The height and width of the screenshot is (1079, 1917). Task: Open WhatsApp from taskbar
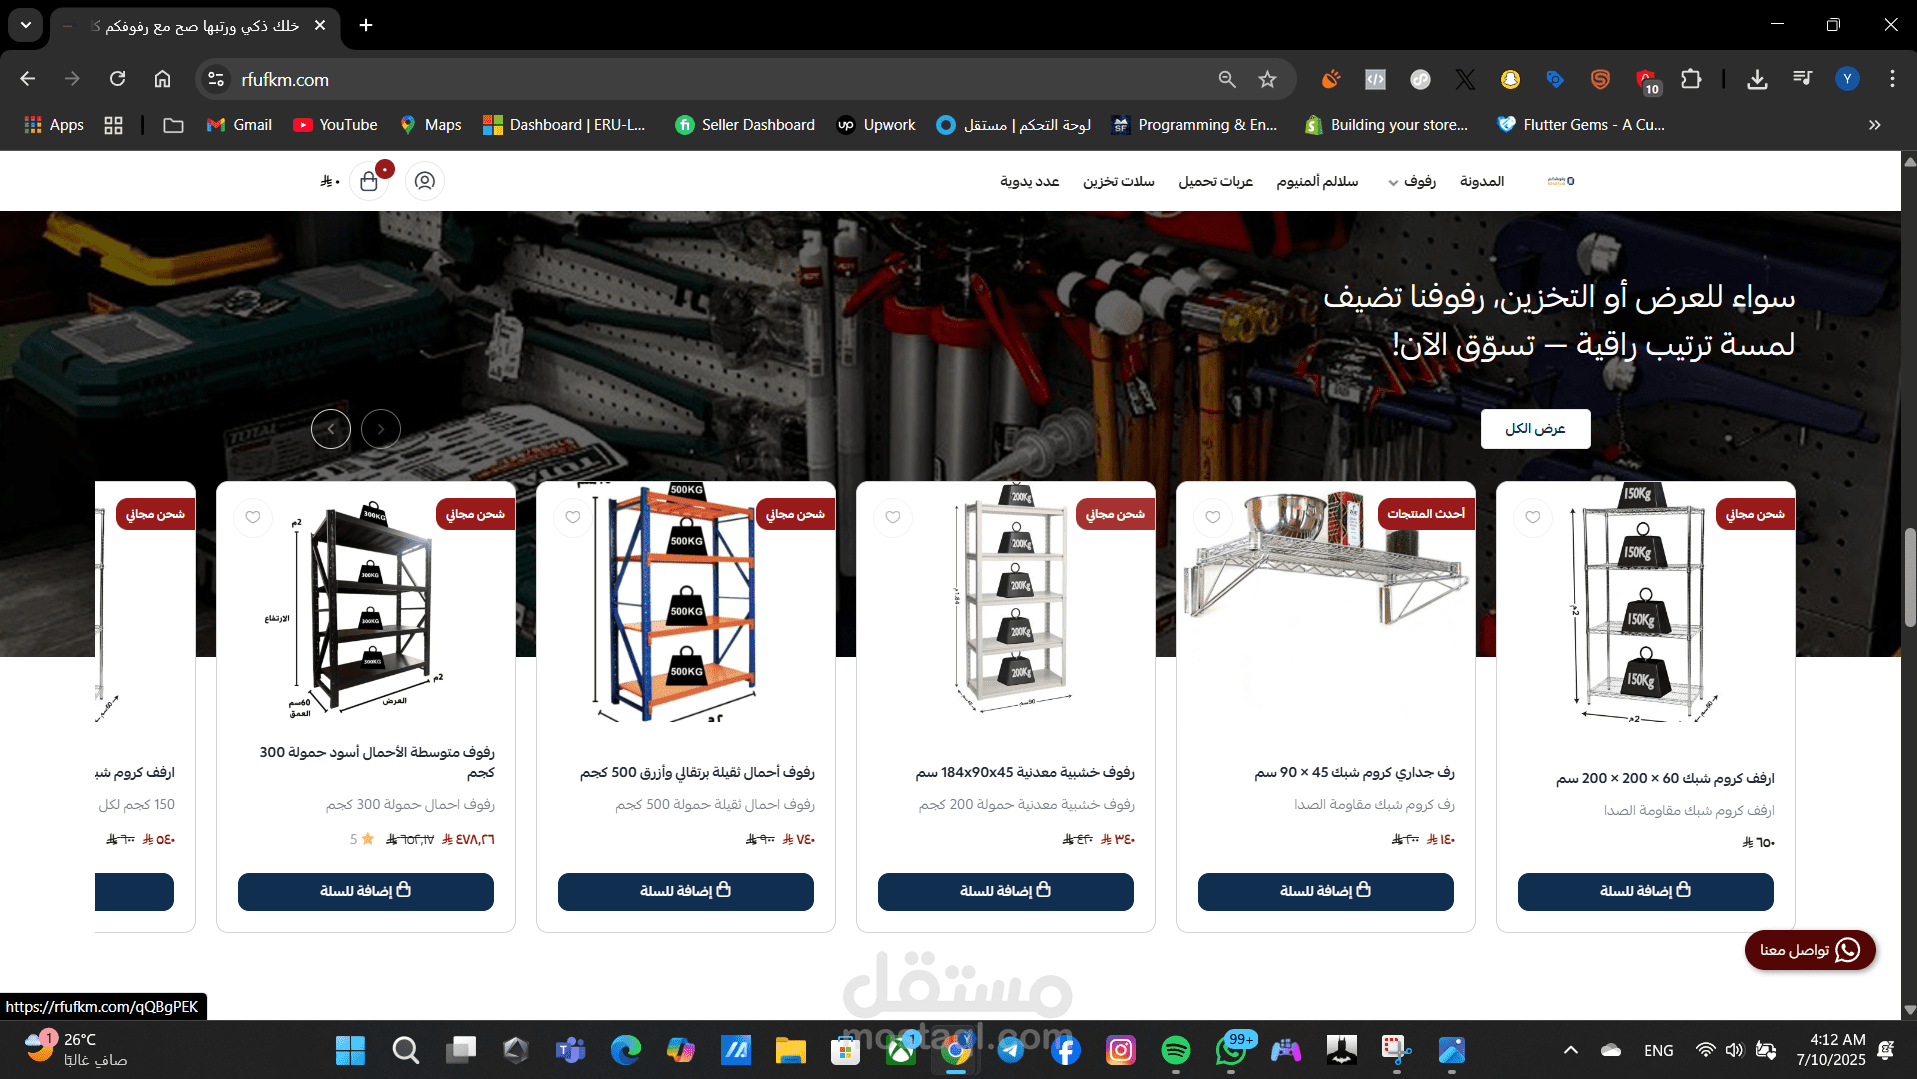[1231, 1050]
